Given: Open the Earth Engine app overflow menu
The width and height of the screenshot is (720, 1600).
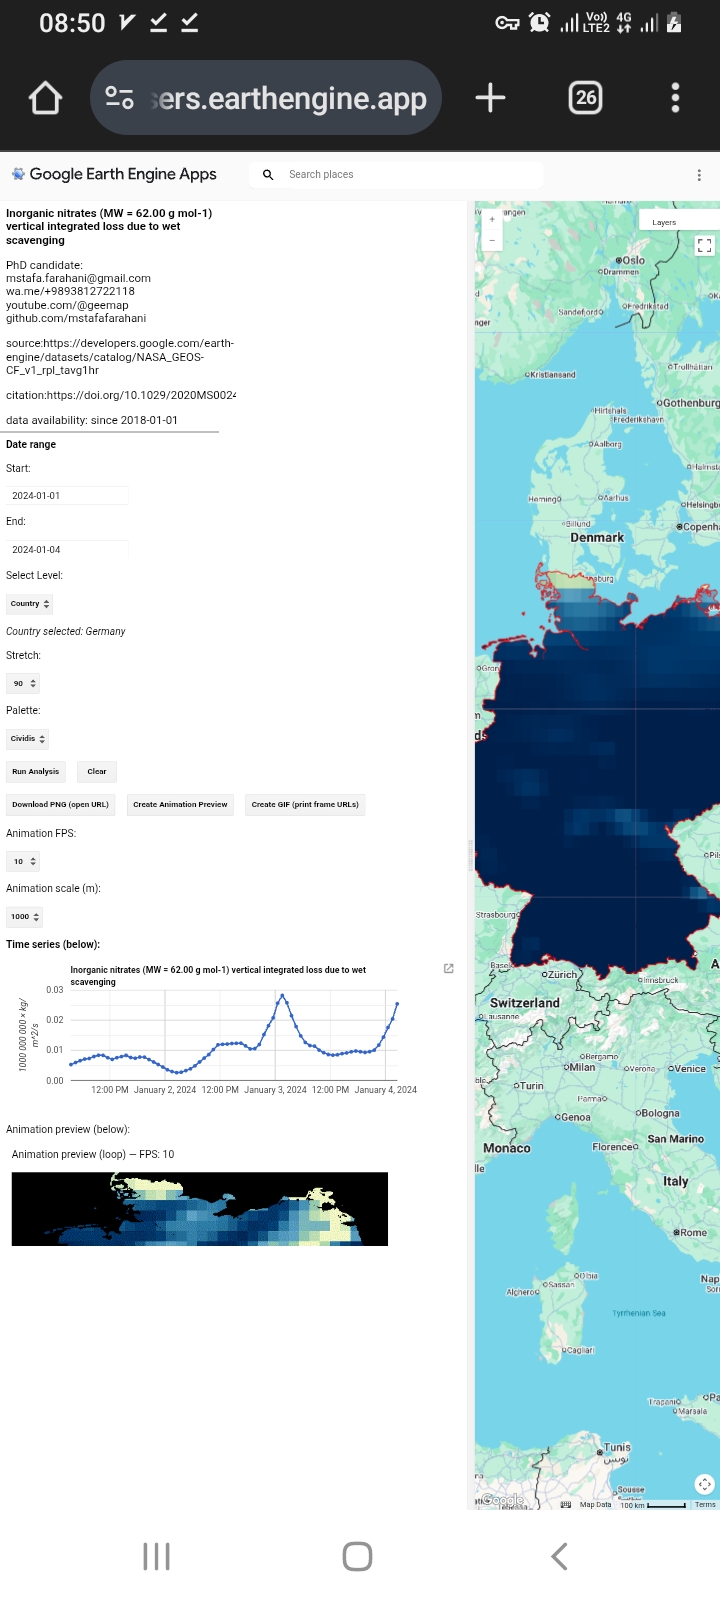Looking at the screenshot, I should [x=699, y=175].
